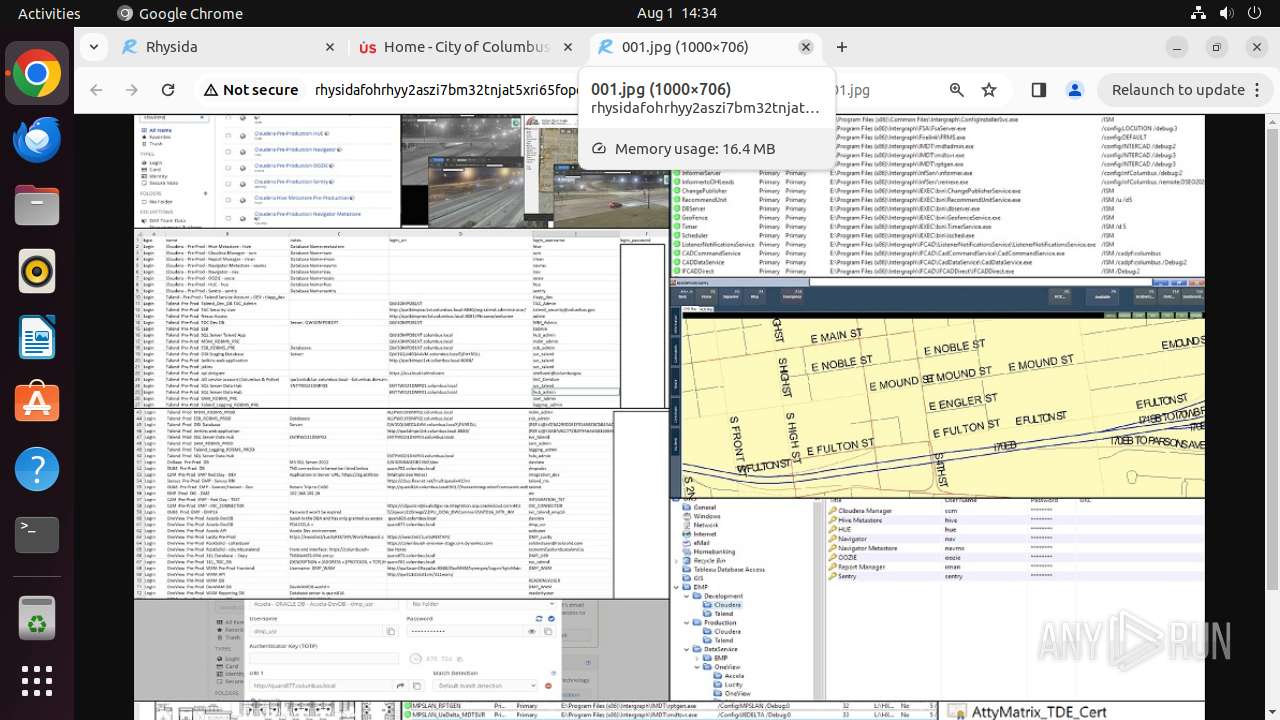1280x720 pixels.
Task: Click the volume icon in system tray
Action: (1225, 13)
